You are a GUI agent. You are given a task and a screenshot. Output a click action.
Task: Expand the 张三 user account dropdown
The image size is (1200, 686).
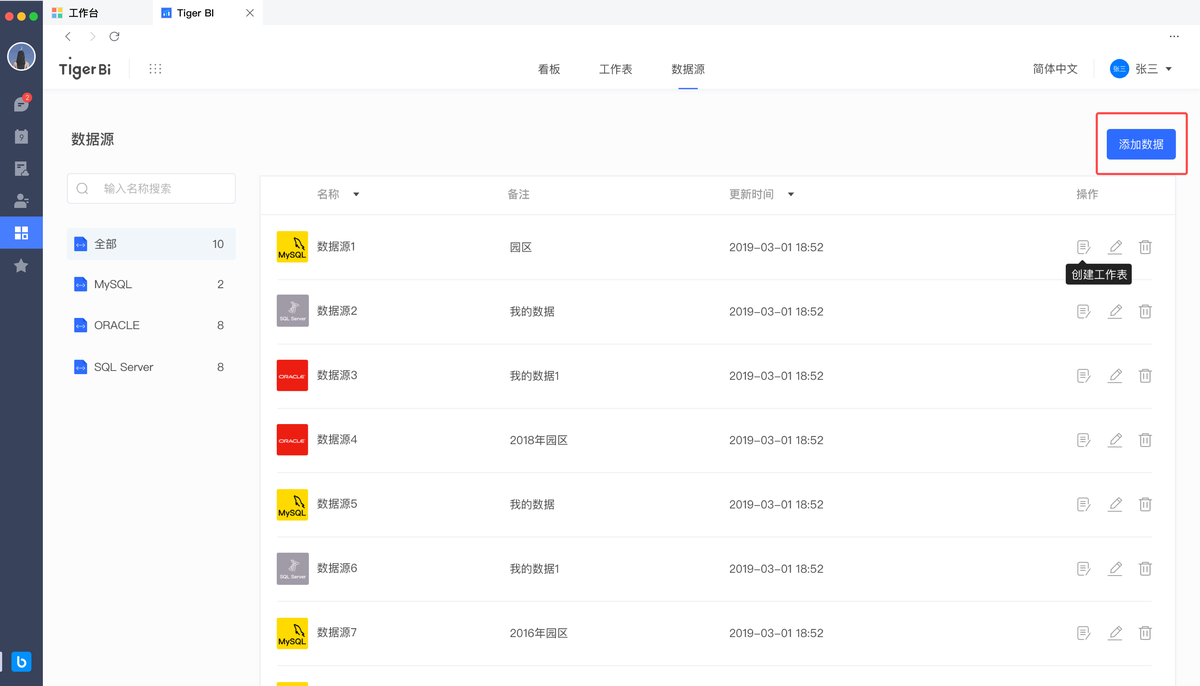point(1168,70)
